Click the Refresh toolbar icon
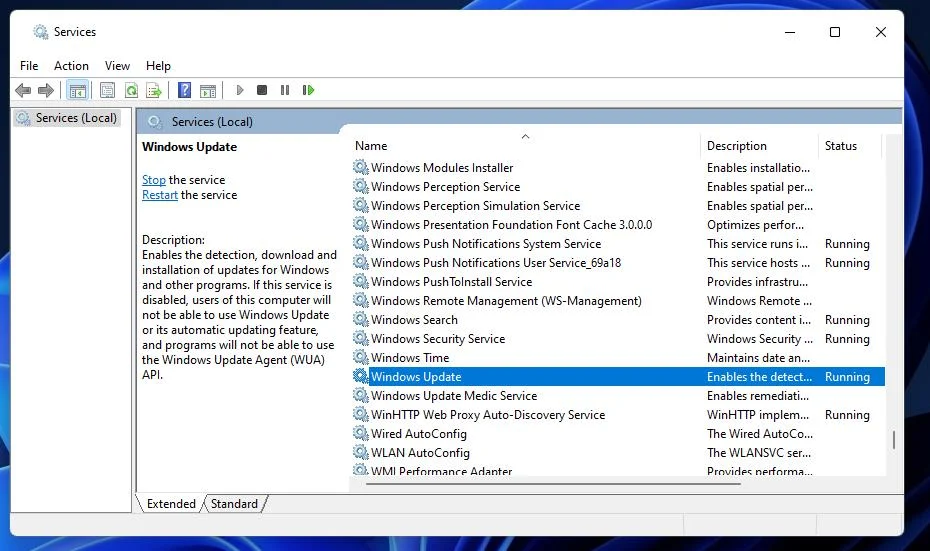 click(131, 90)
